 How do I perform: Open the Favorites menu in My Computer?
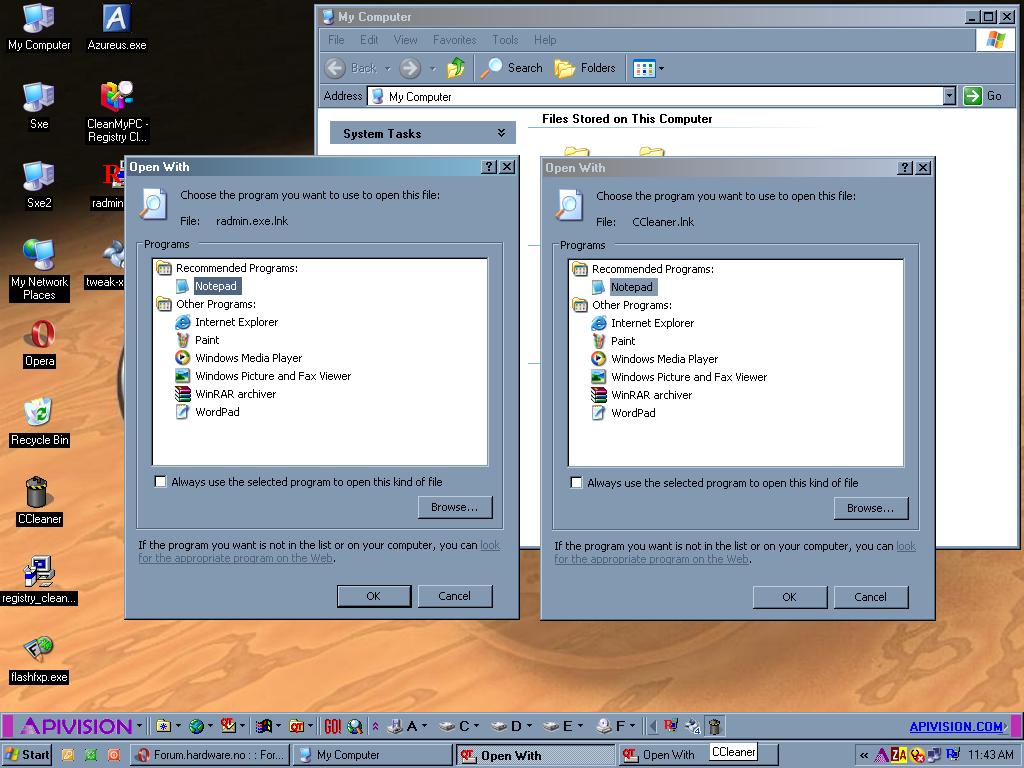[x=455, y=40]
